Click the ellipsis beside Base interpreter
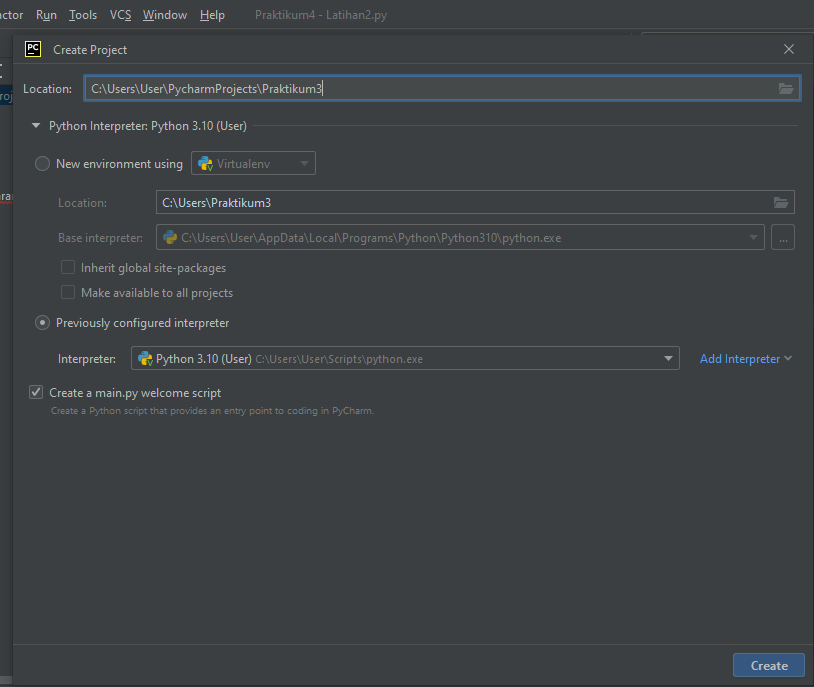Viewport: 814px width, 687px height. pos(783,237)
